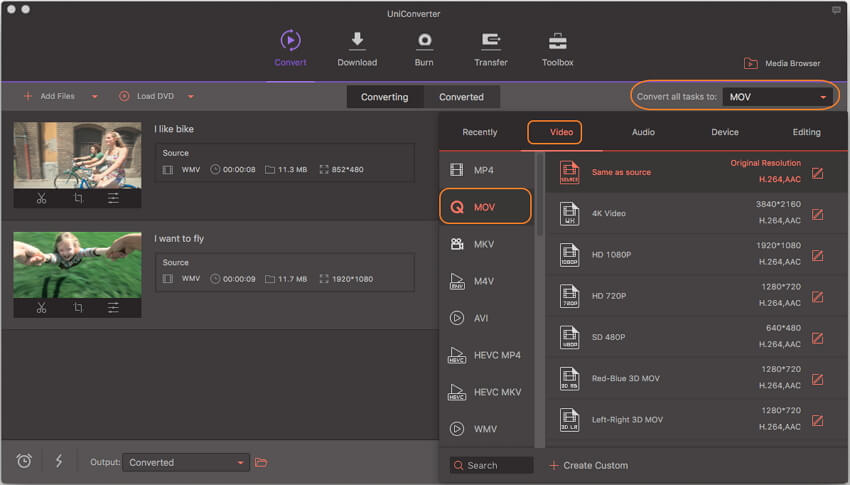Open the Convert section
The width and height of the screenshot is (850, 485).
(x=291, y=48)
